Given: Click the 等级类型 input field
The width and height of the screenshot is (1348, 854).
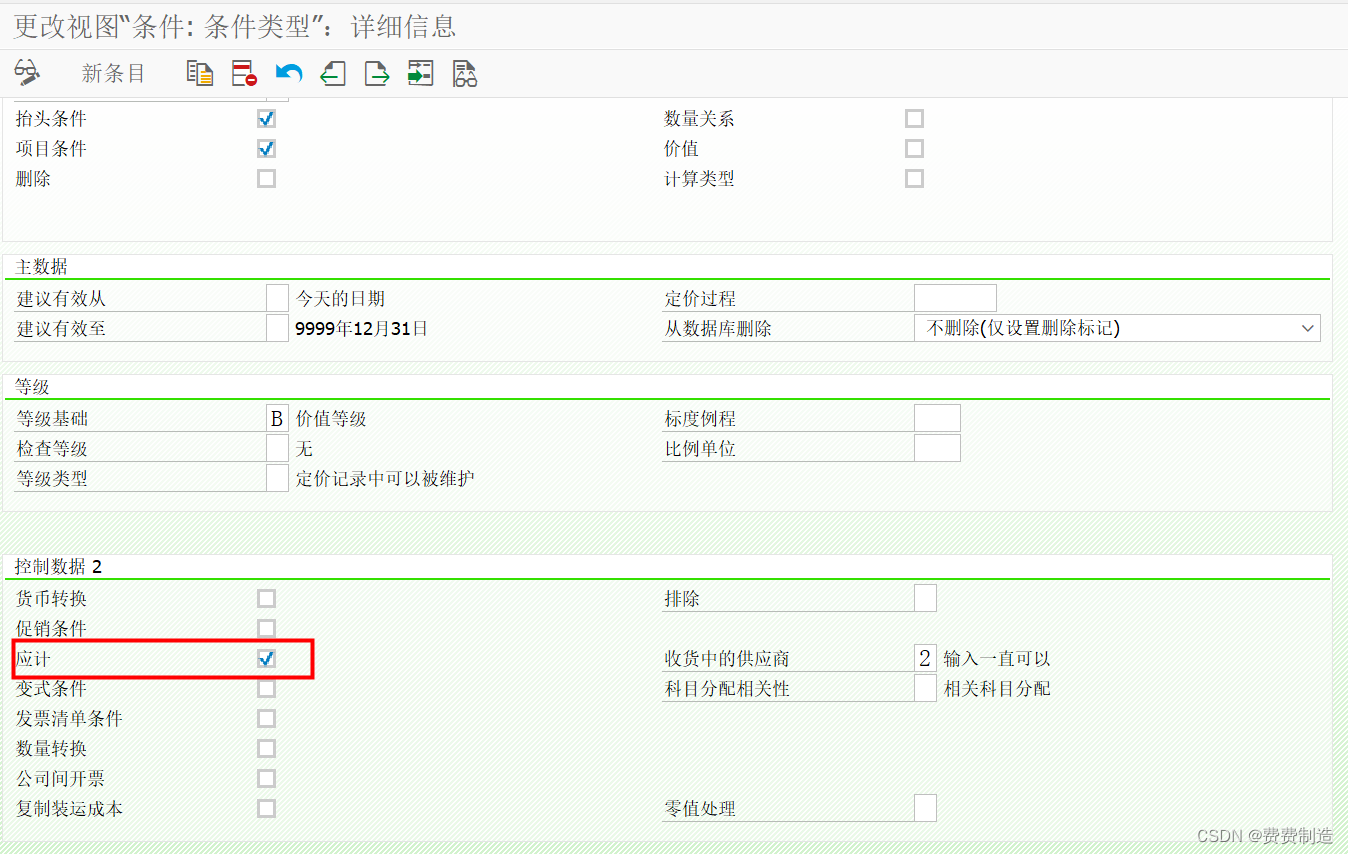Looking at the screenshot, I should point(277,478).
